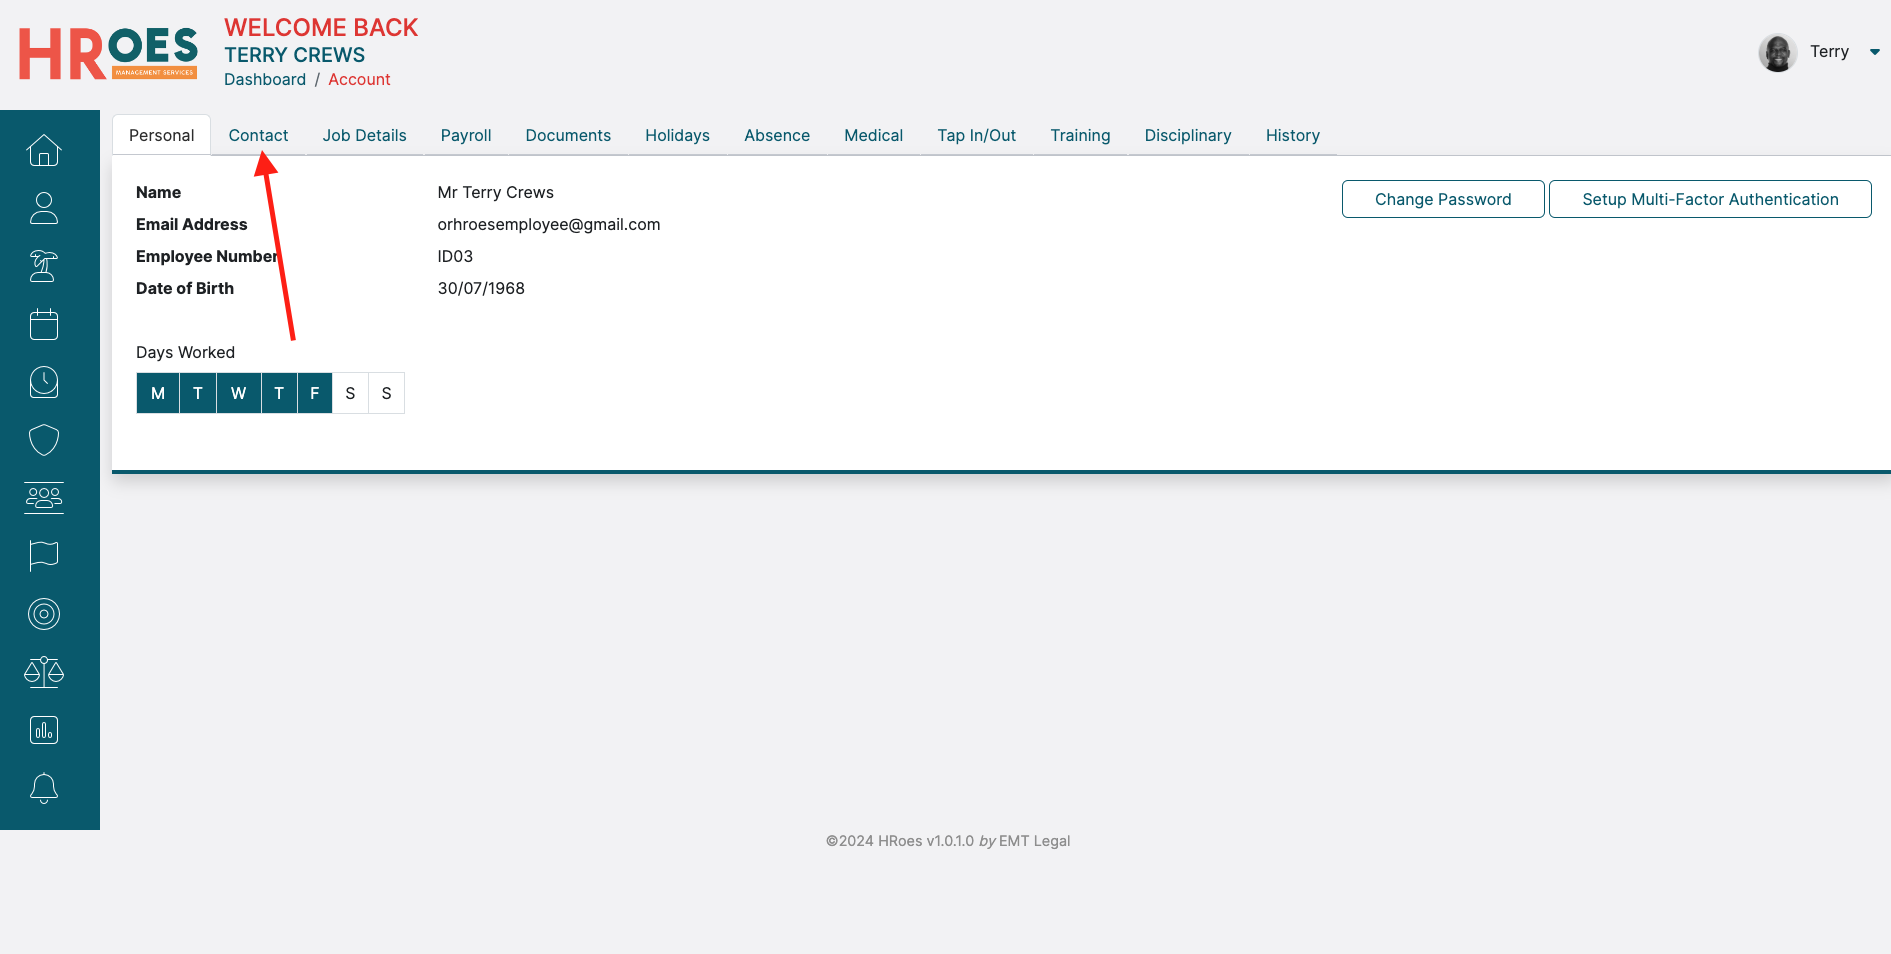Open notifications bell icon
Viewport: 1891px width, 954px height.
click(x=44, y=788)
